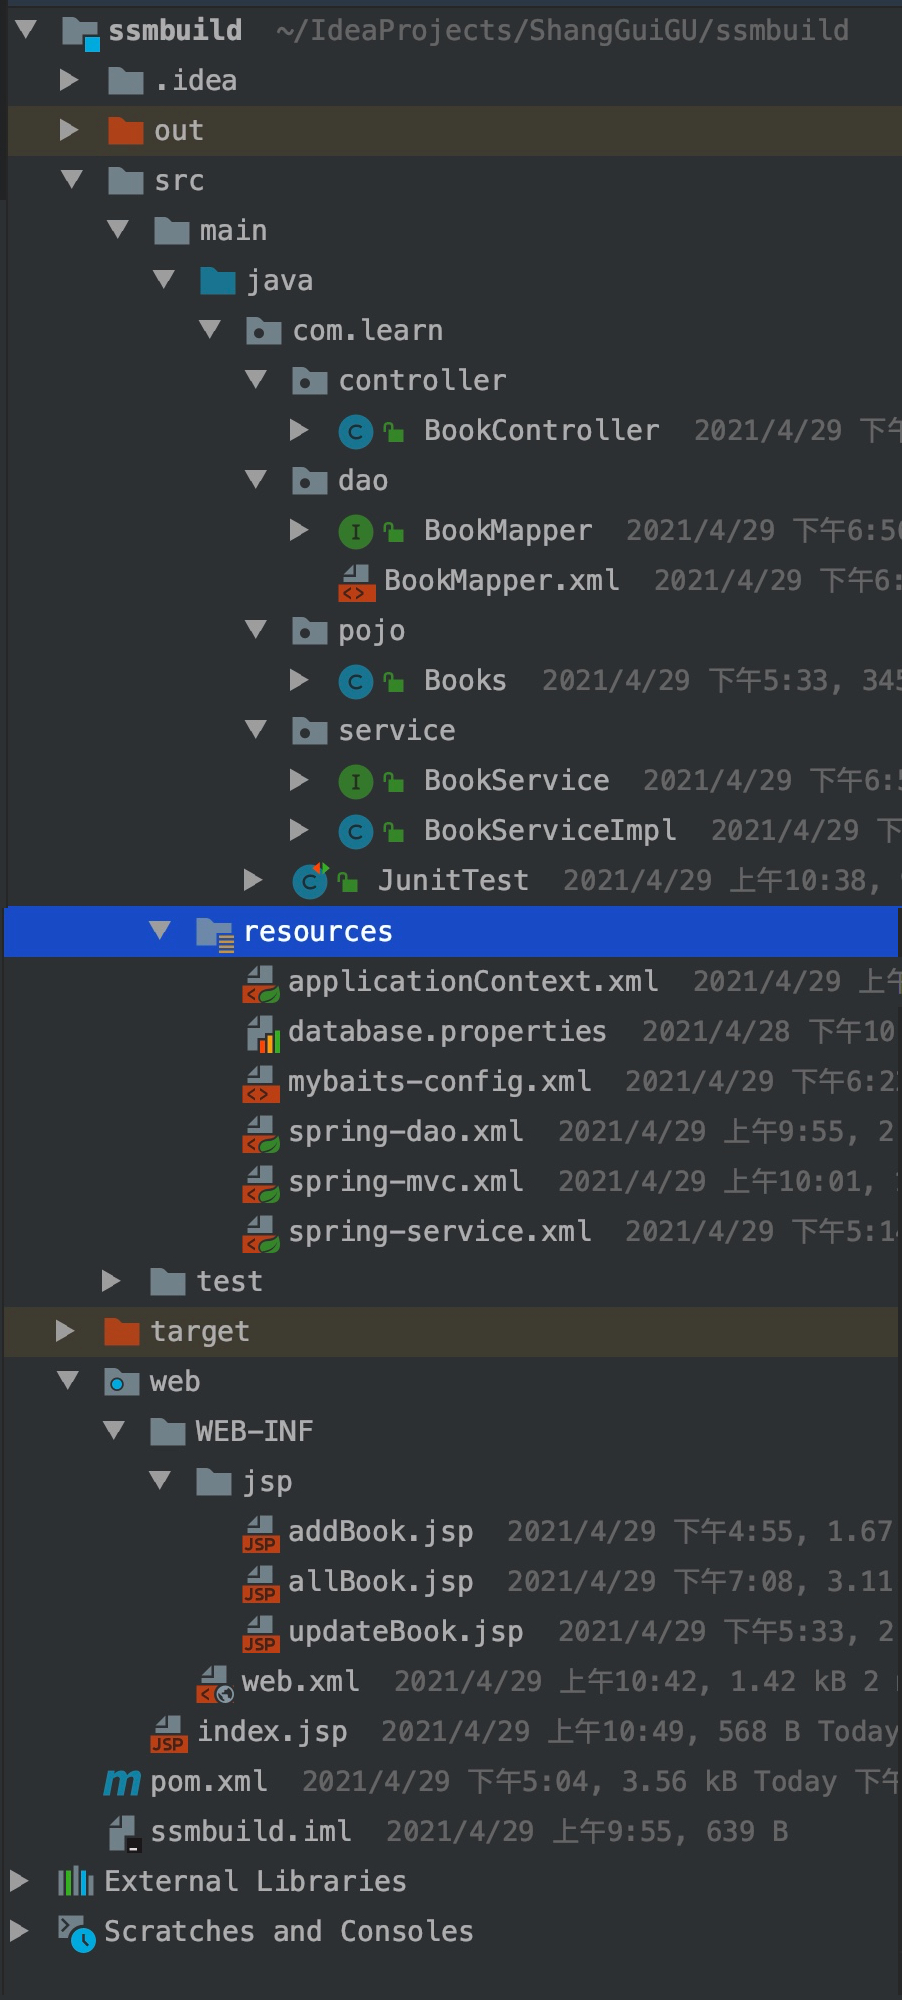Click the Maven pom.xml icon
902x2000 pixels.
coord(122,1782)
